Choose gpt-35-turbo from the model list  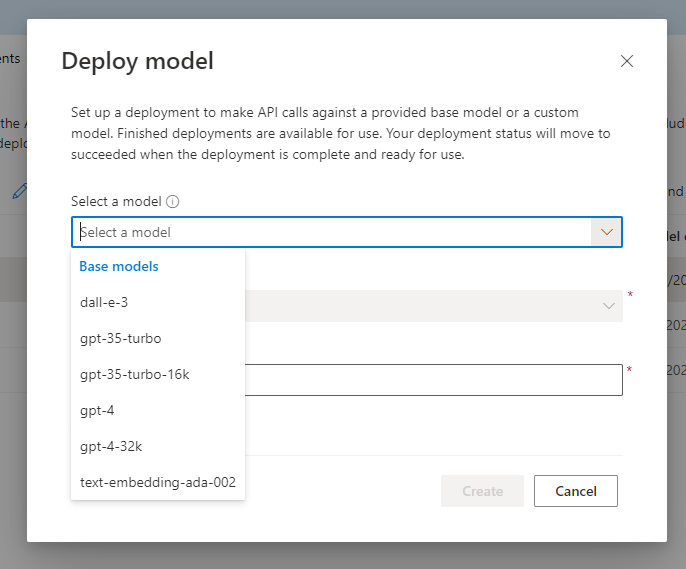tap(158, 339)
